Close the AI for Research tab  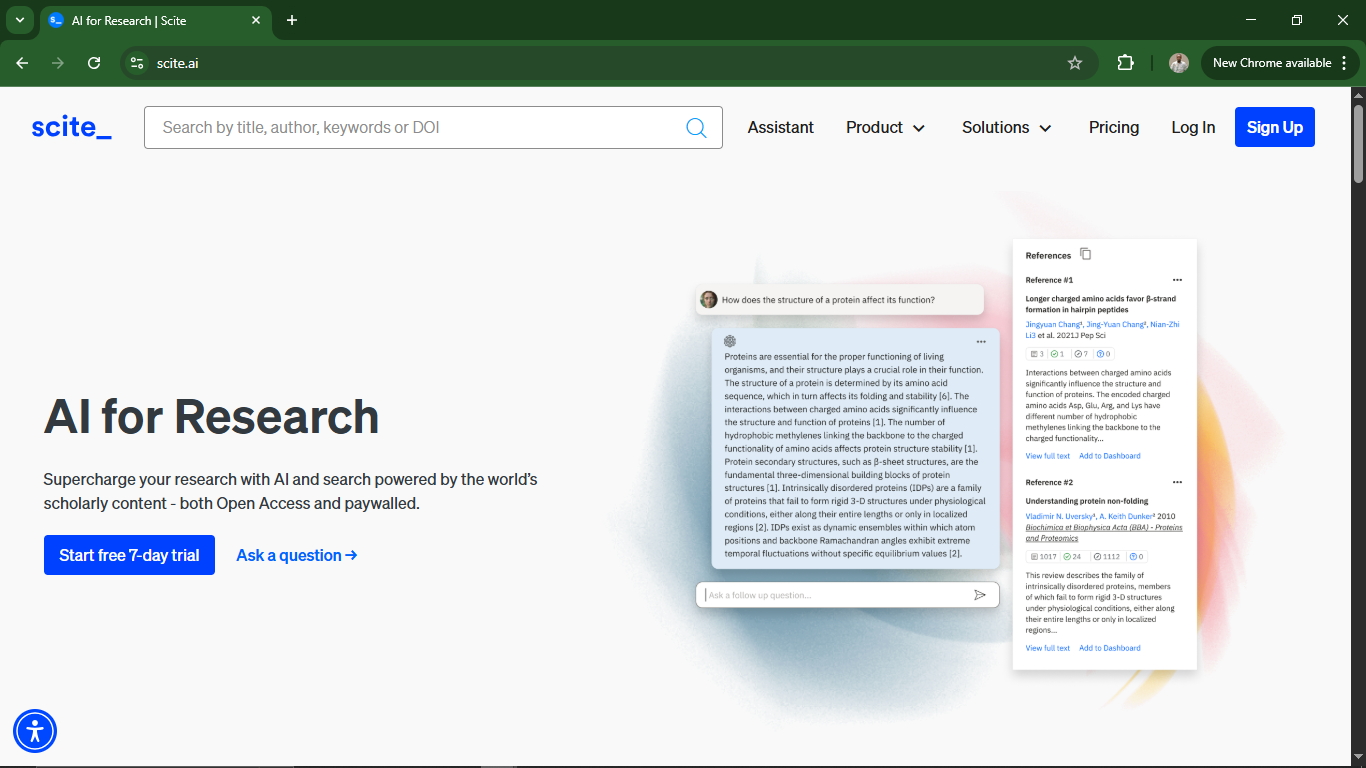click(256, 20)
